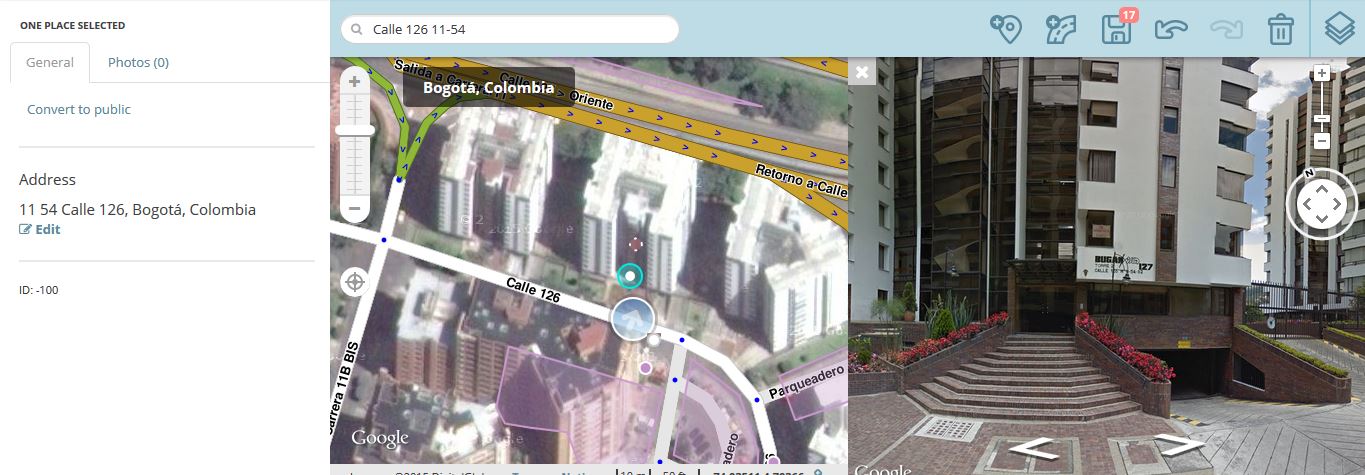Zoom in the map with plus button
Image resolution: width=1365 pixels, height=475 pixels.
coord(354,81)
